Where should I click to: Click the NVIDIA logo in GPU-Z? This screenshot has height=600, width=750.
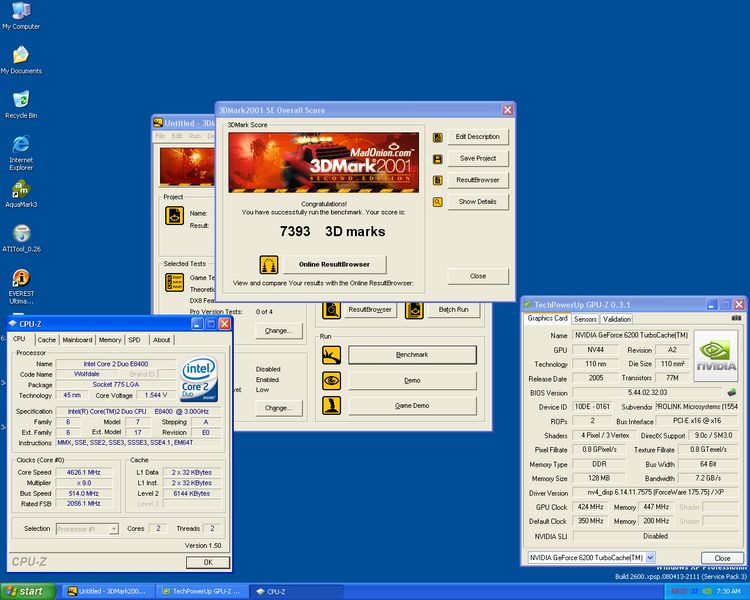[716, 356]
